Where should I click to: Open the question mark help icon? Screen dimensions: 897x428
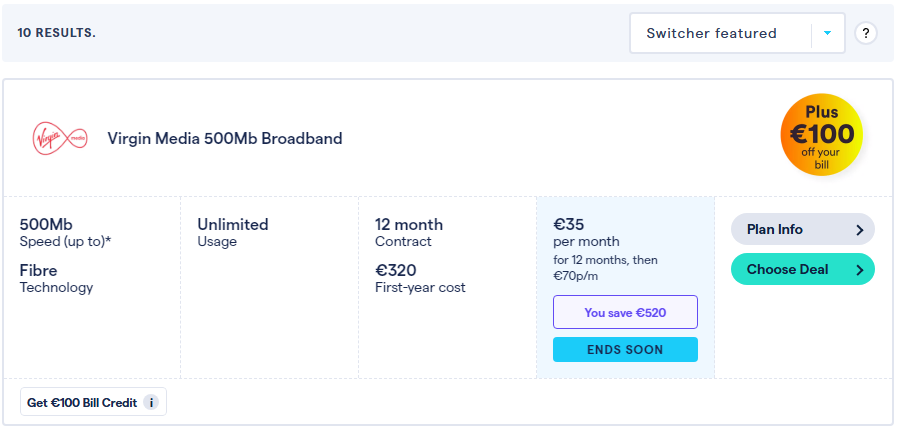865,33
